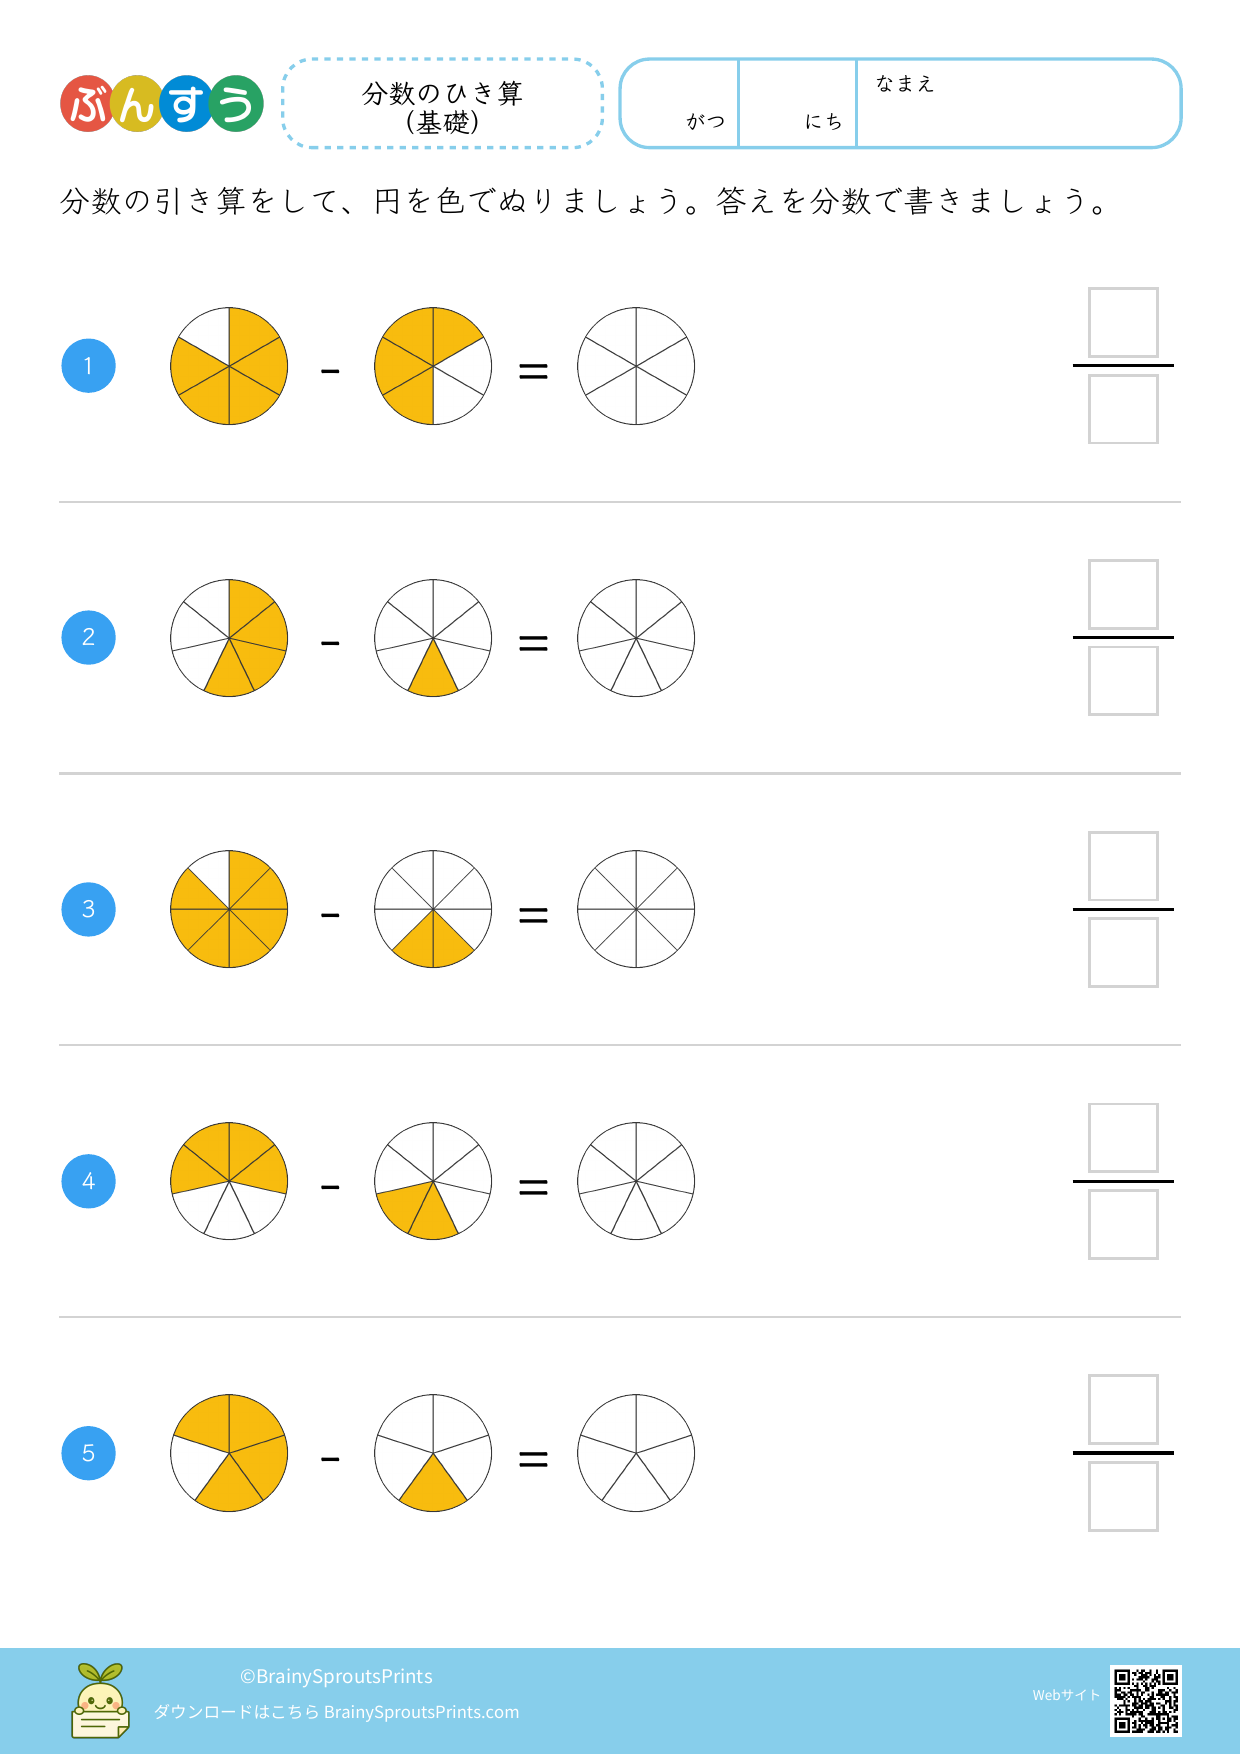Click the numerator box for problem 5
1241x1754 pixels.
1123,1410
